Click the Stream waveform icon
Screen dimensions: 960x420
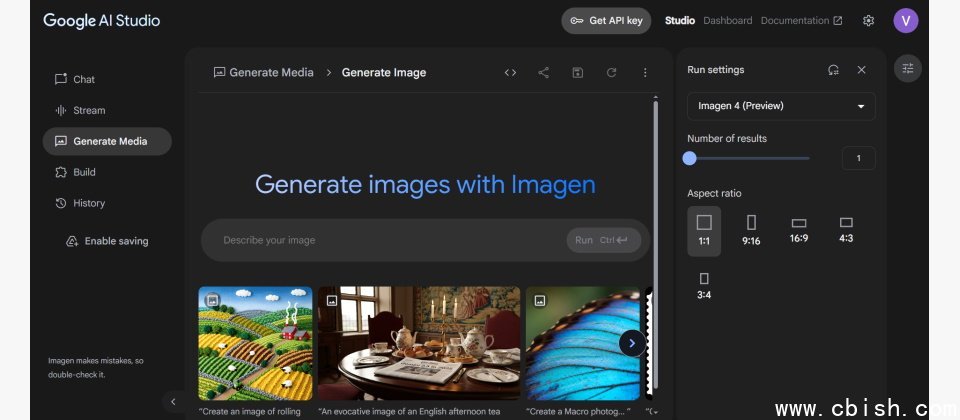coord(61,110)
